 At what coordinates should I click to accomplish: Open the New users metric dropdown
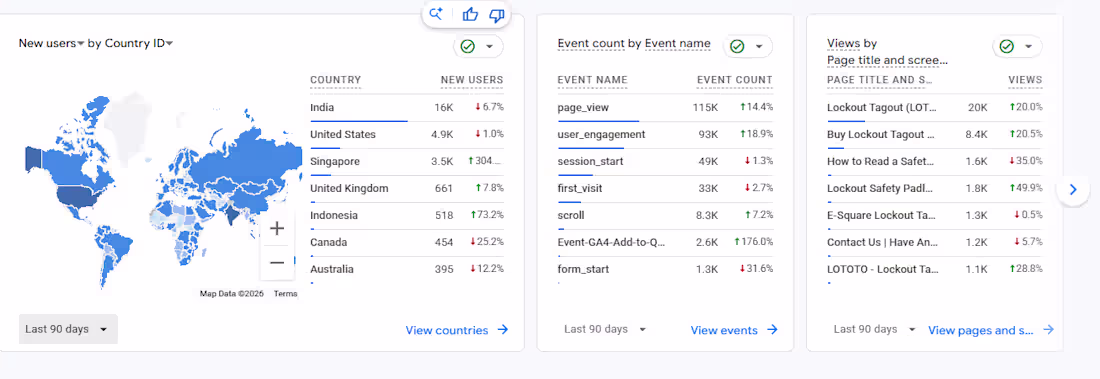pyautogui.click(x=52, y=44)
